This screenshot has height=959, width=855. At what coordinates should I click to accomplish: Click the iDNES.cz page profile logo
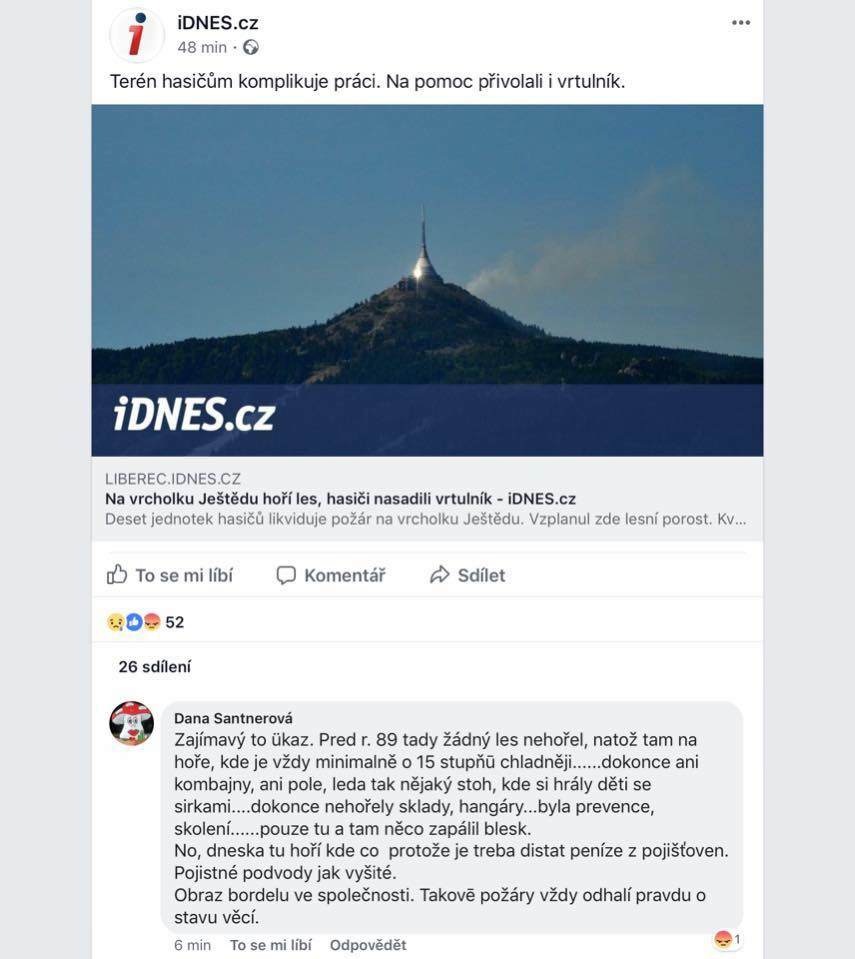click(x=137, y=35)
